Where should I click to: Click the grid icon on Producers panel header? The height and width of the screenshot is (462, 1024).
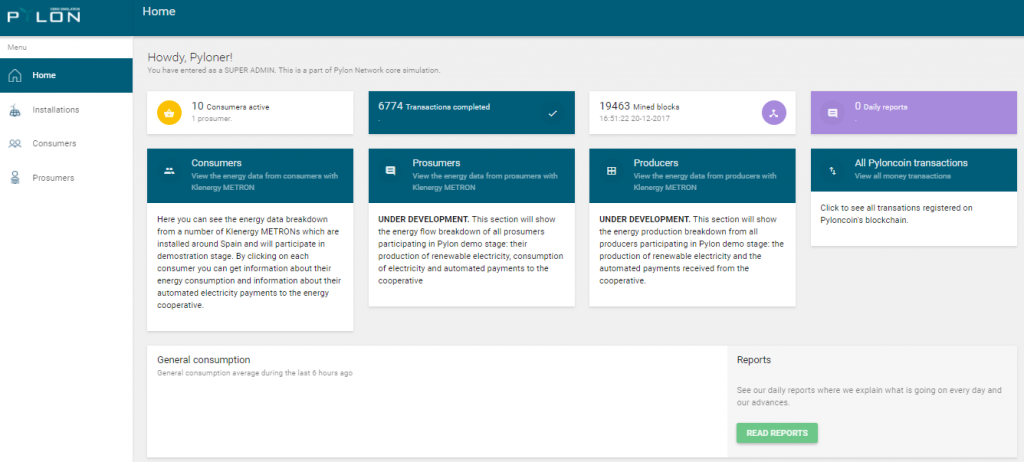coord(611,171)
